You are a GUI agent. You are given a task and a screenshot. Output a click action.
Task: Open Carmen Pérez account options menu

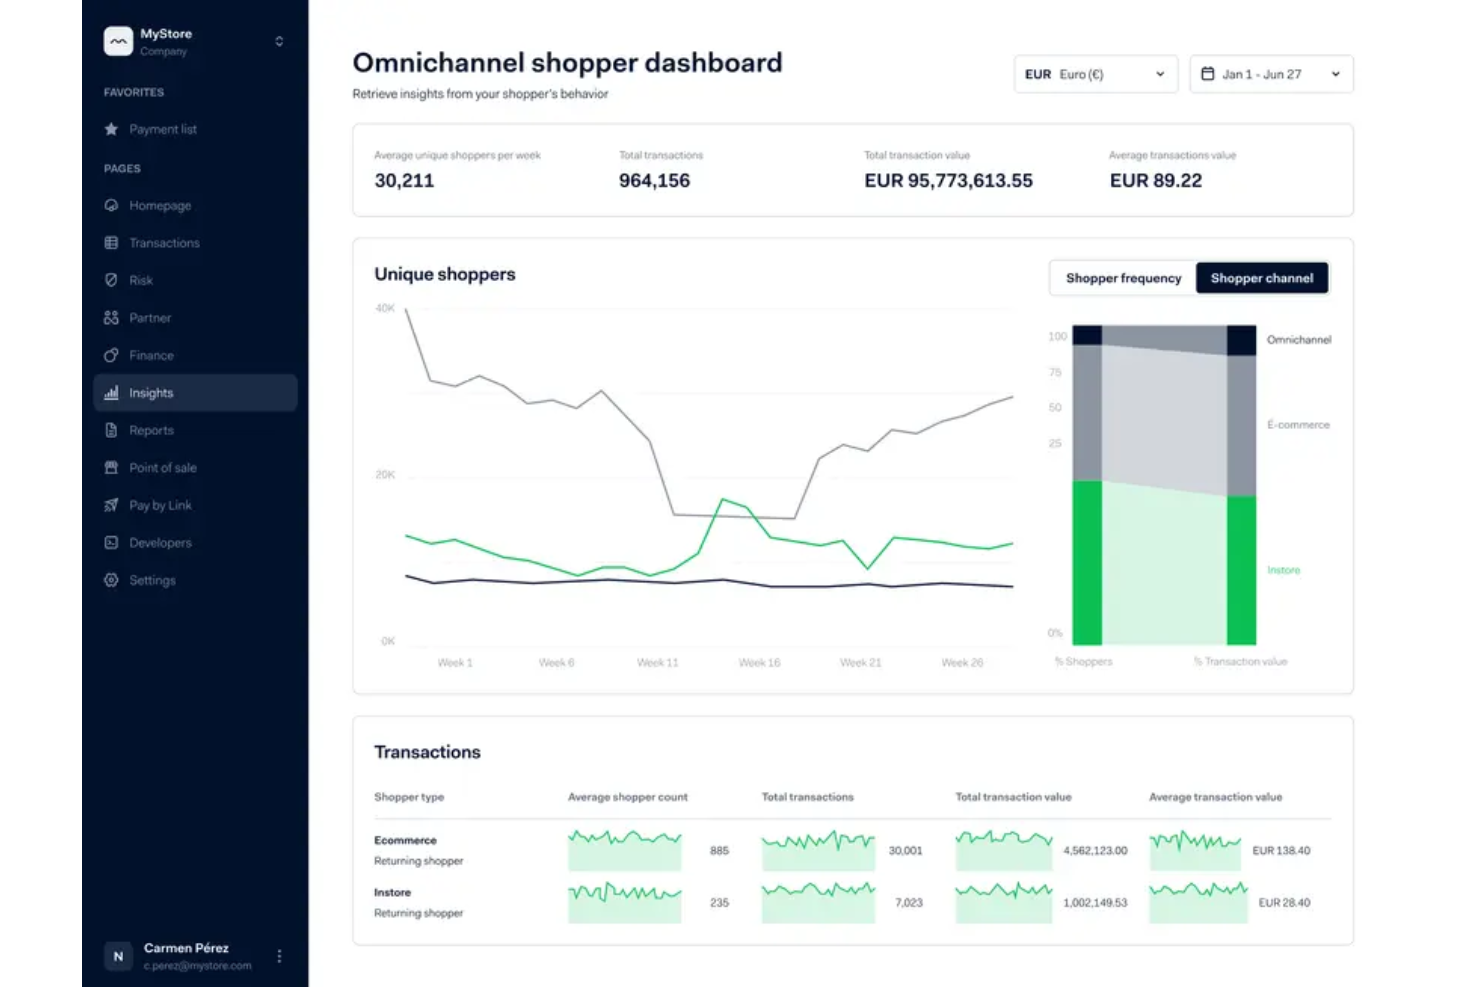(280, 955)
